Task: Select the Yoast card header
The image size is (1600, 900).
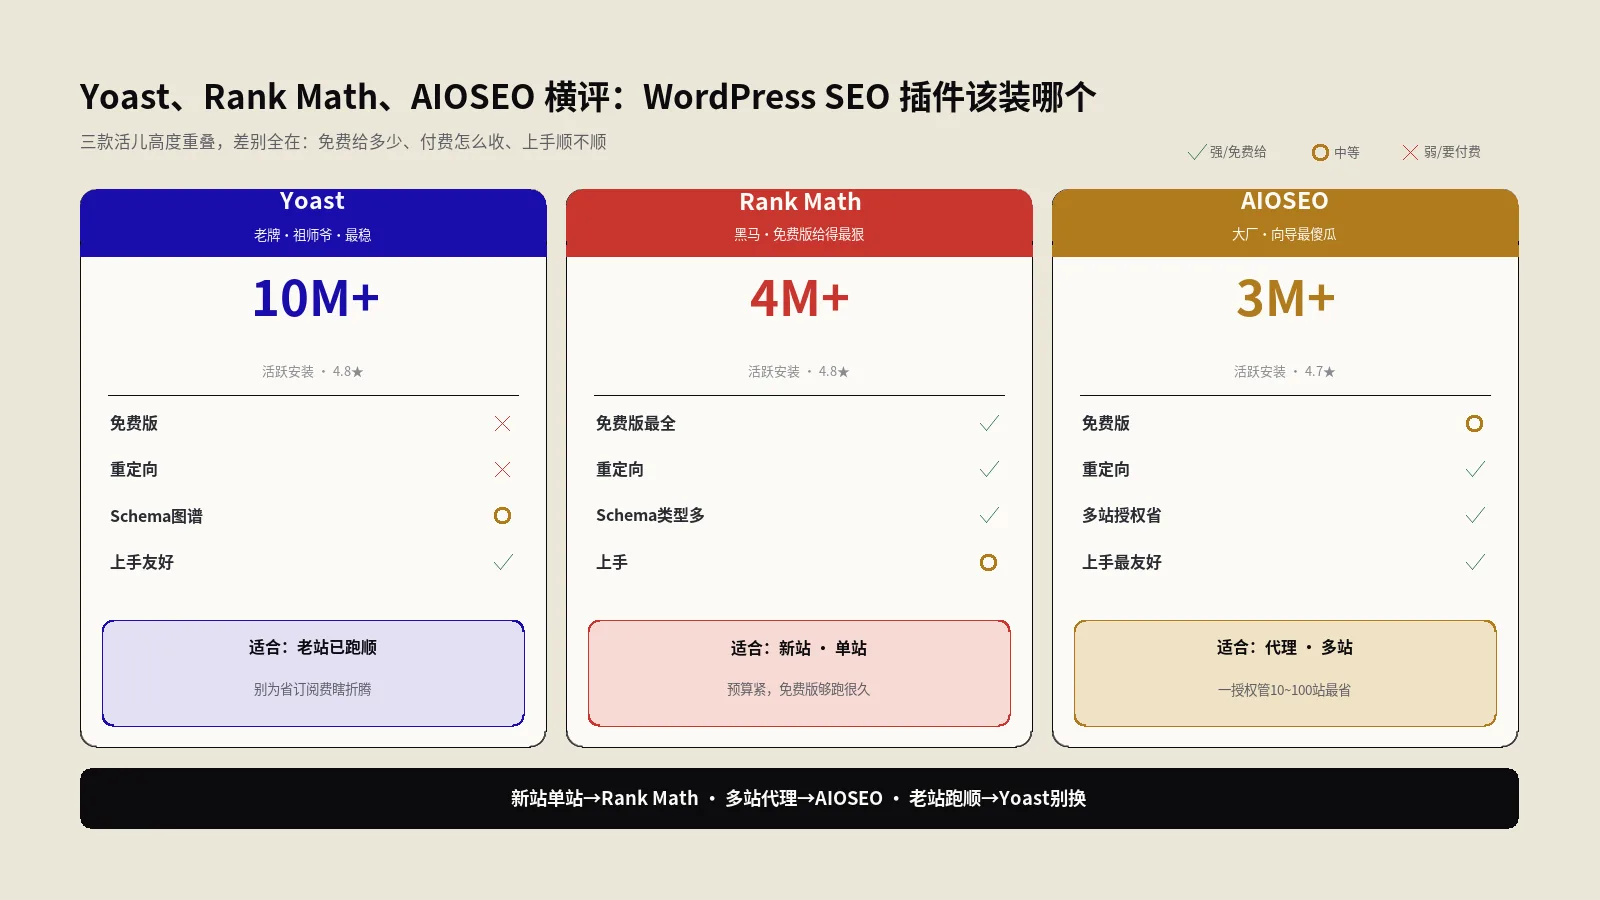Action: [313, 223]
